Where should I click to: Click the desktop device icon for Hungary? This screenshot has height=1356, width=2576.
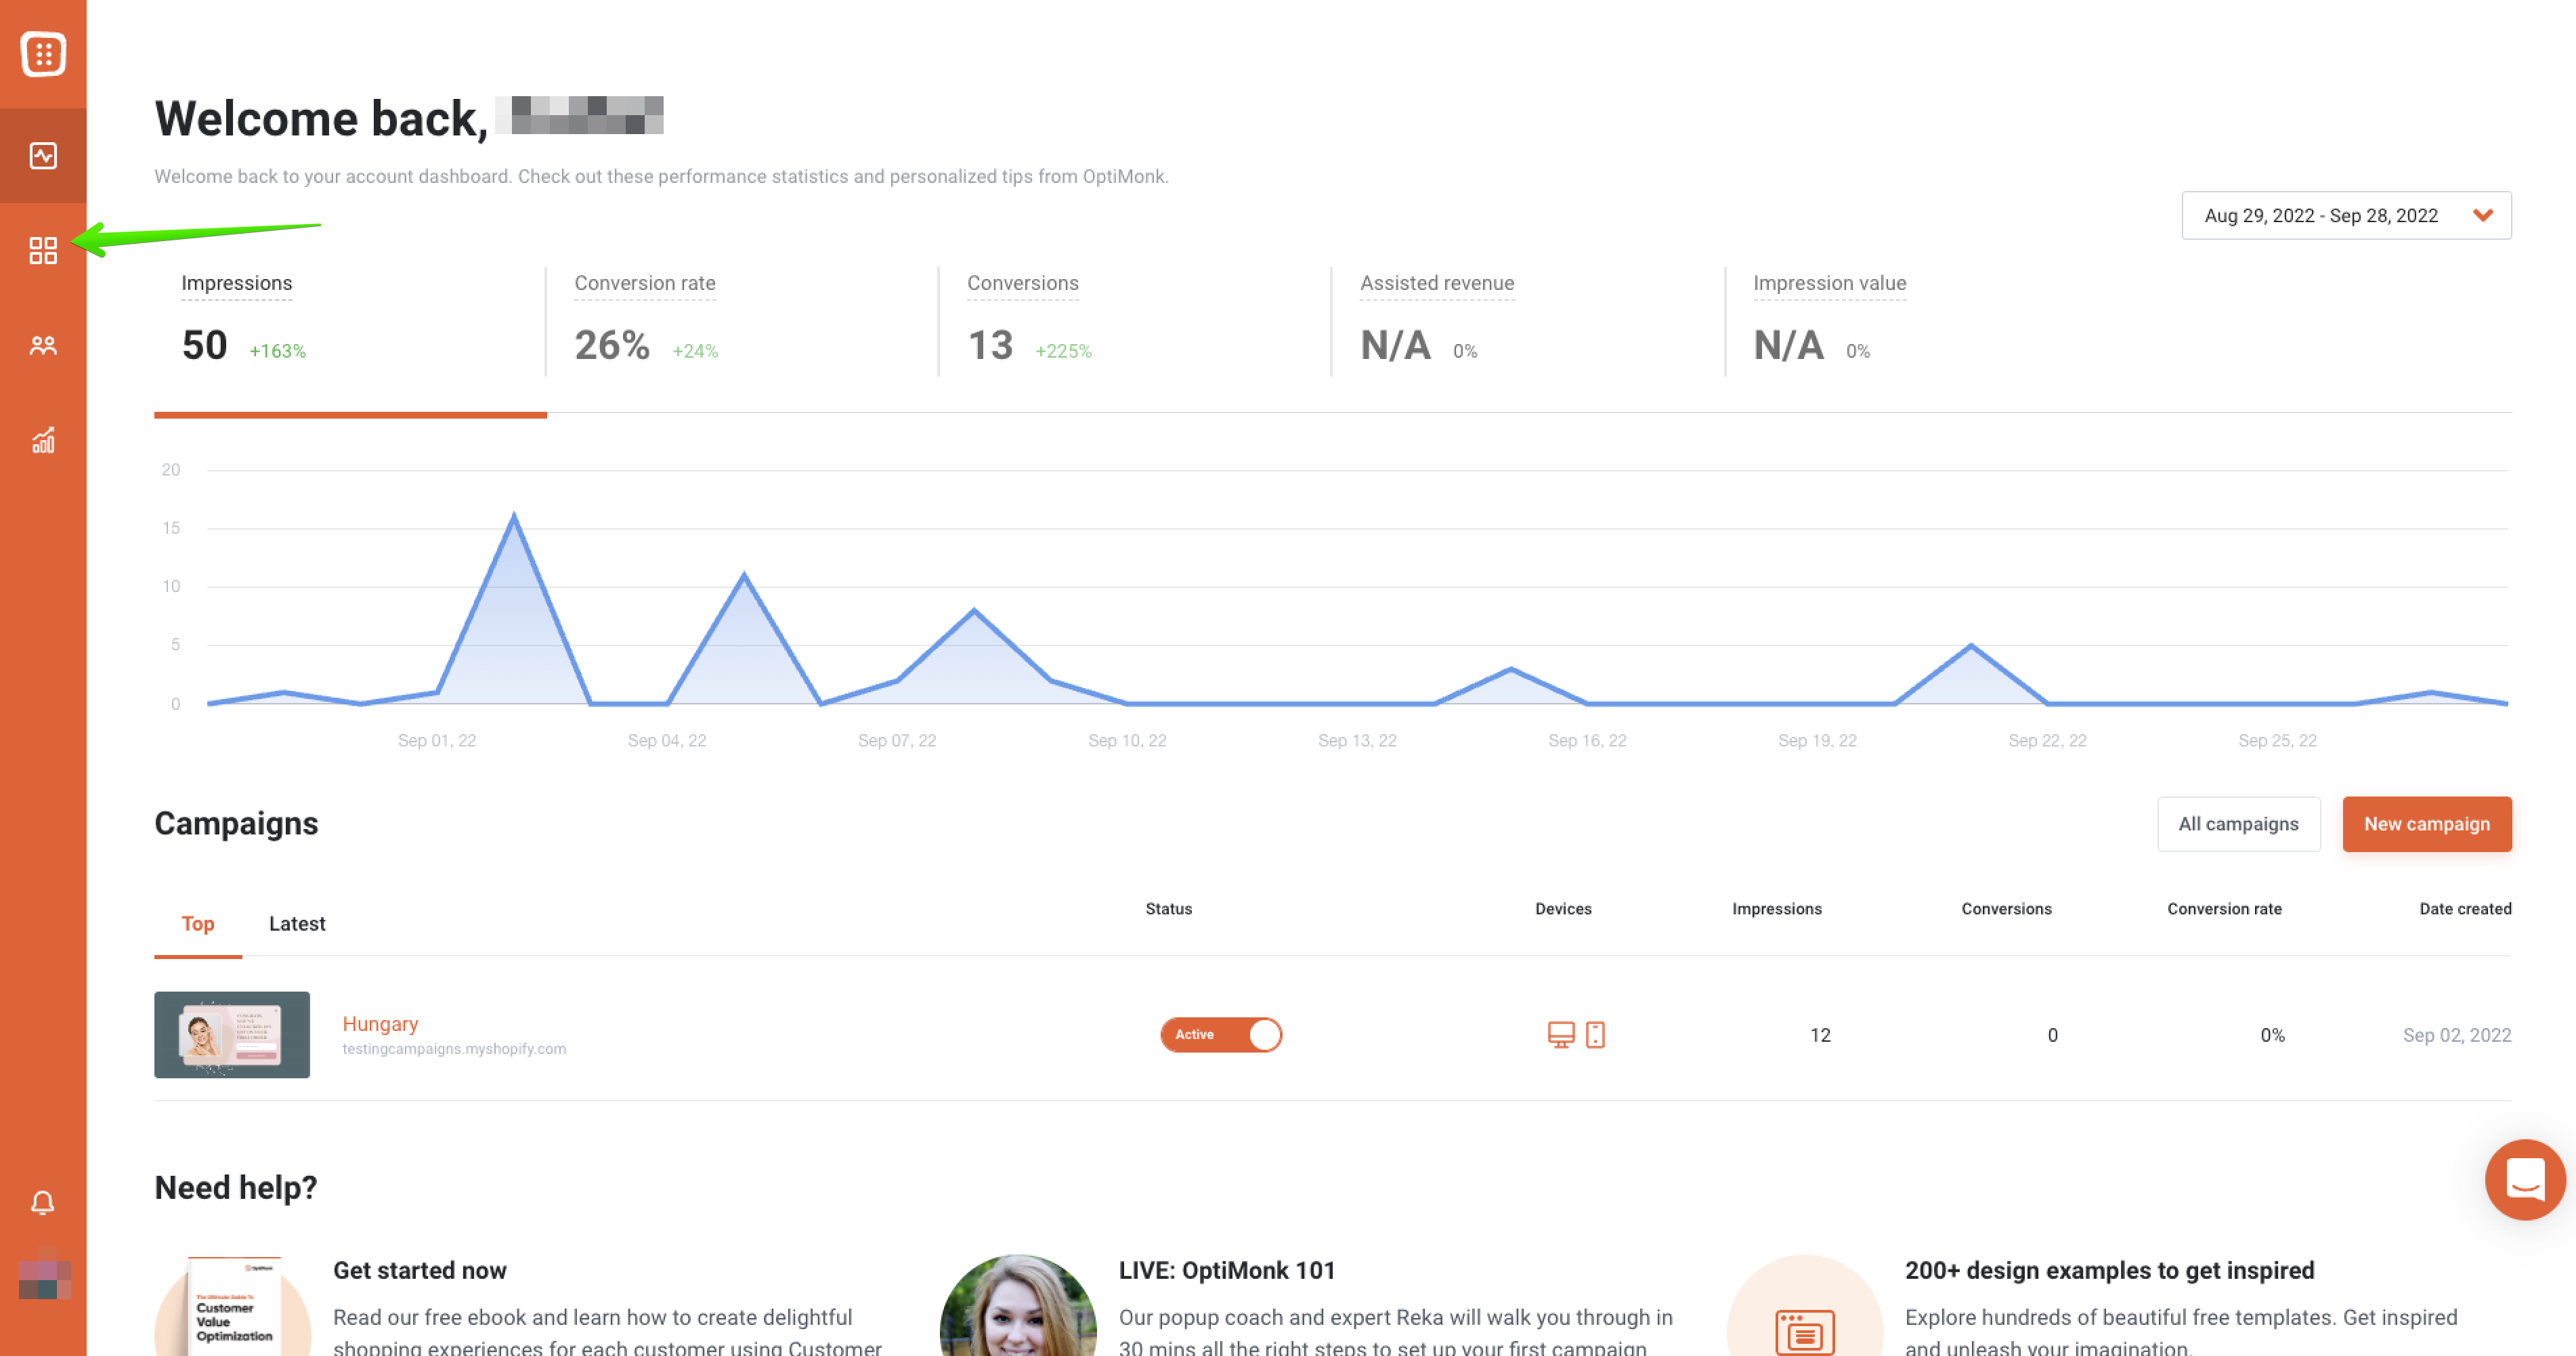pos(1560,1034)
